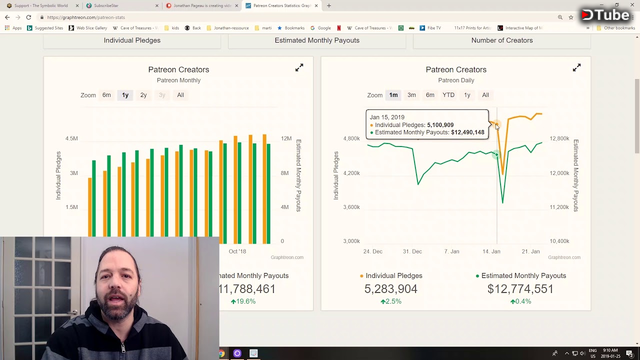
Task: Open the marti bookmarks folder
Action: 263,28
